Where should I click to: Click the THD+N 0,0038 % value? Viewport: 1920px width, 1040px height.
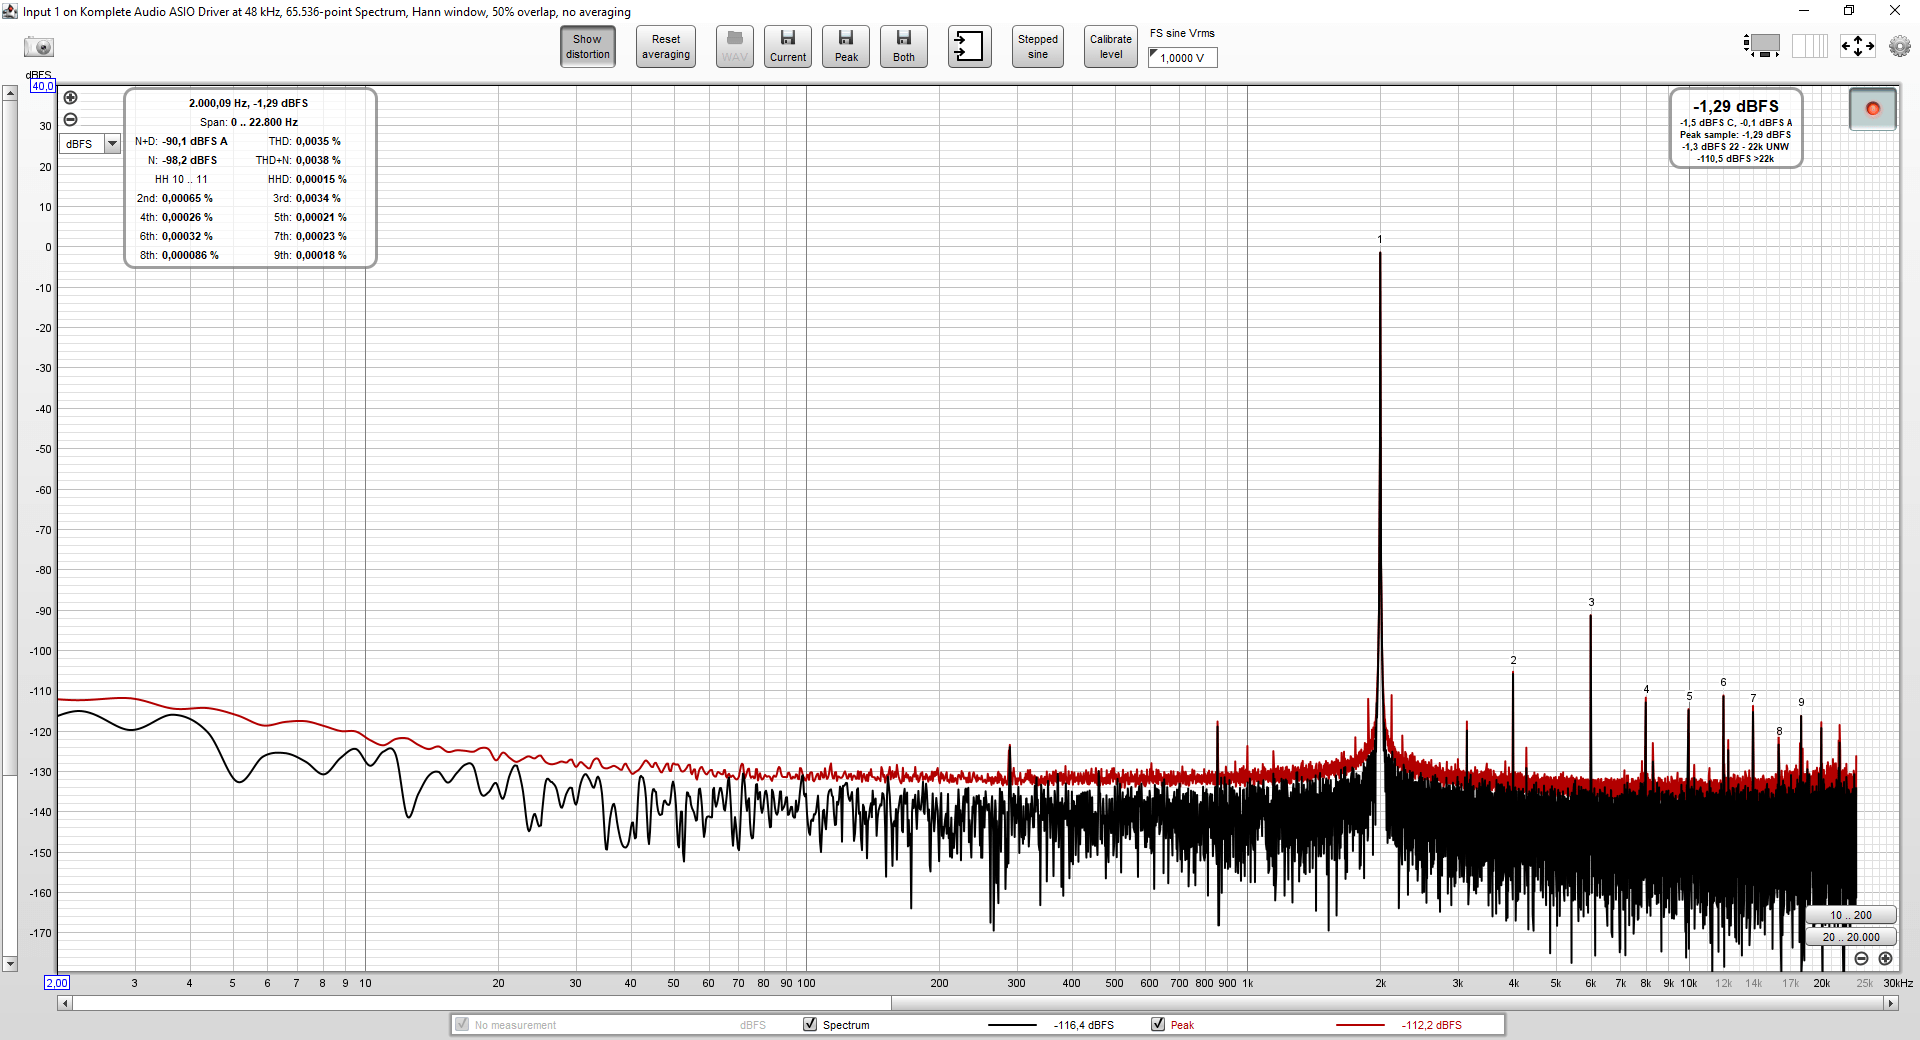tap(318, 160)
